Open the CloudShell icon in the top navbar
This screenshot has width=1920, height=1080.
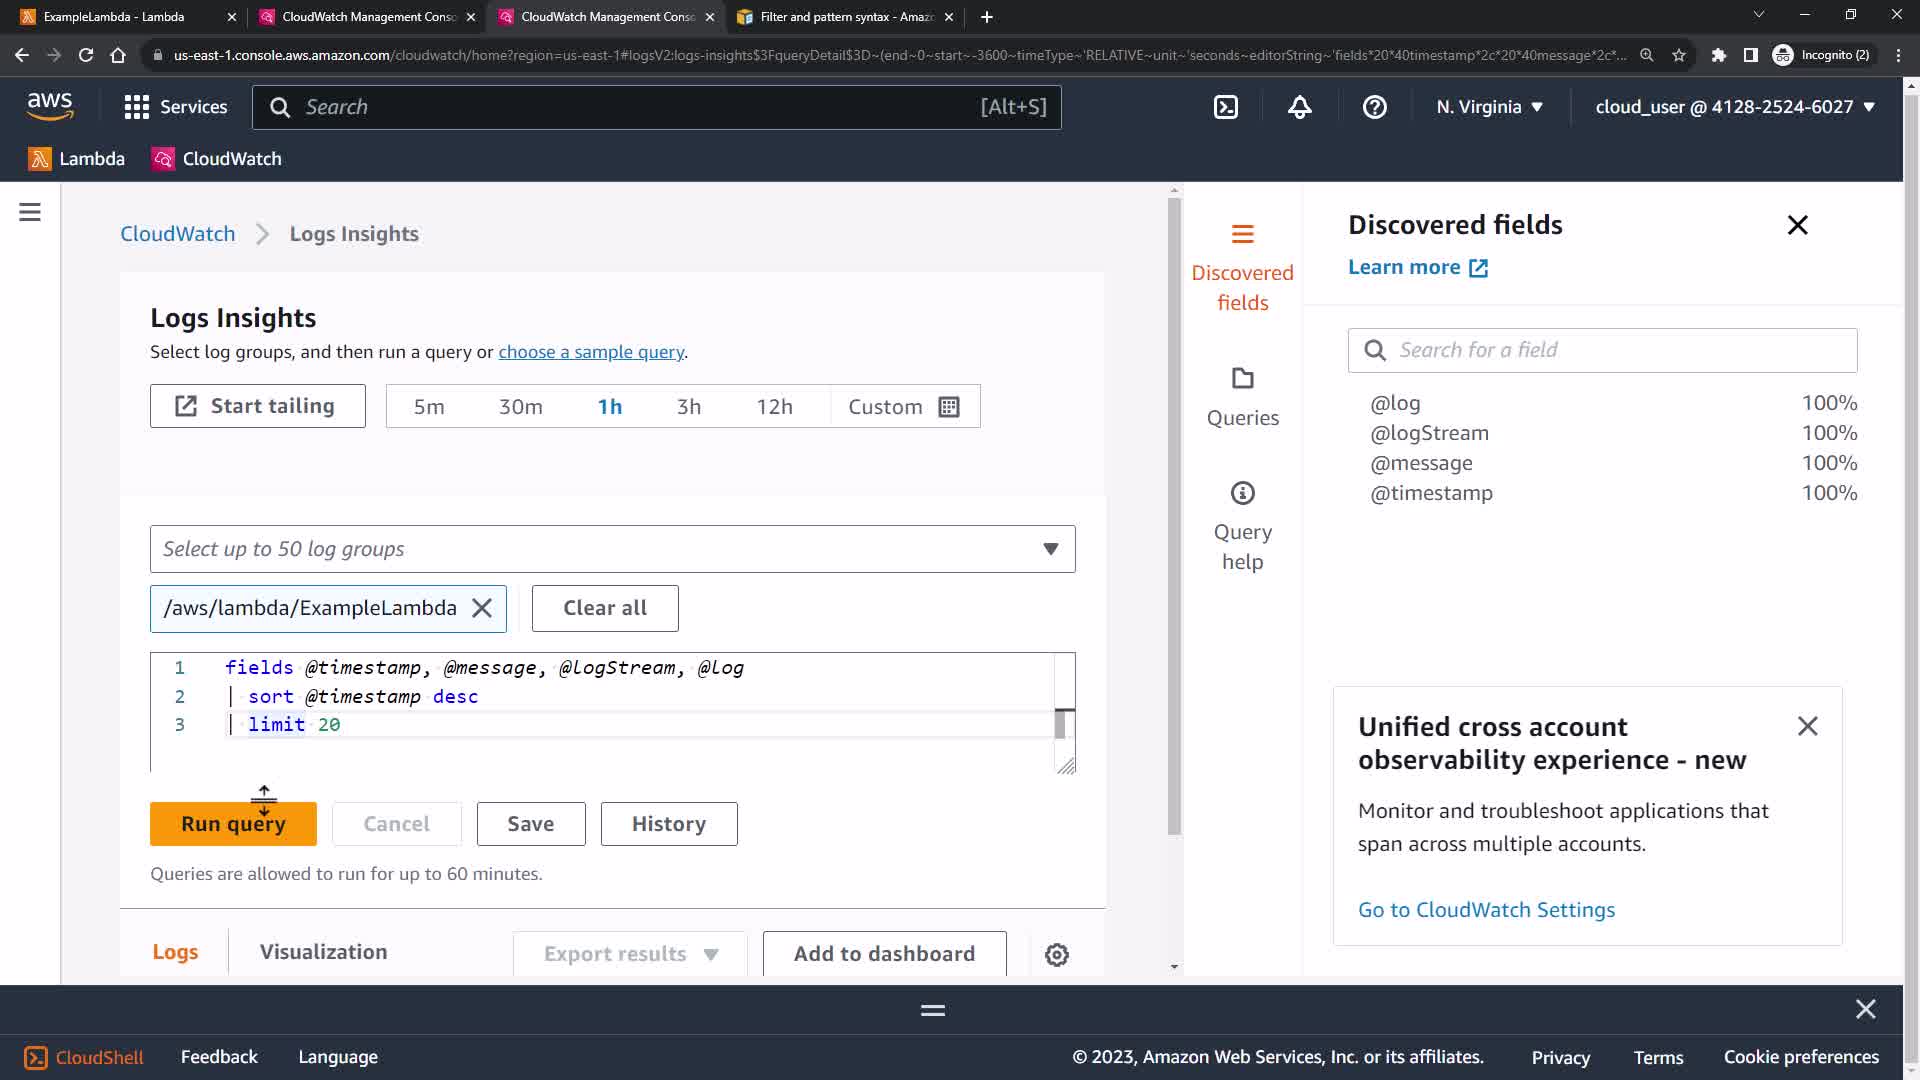coord(1226,107)
